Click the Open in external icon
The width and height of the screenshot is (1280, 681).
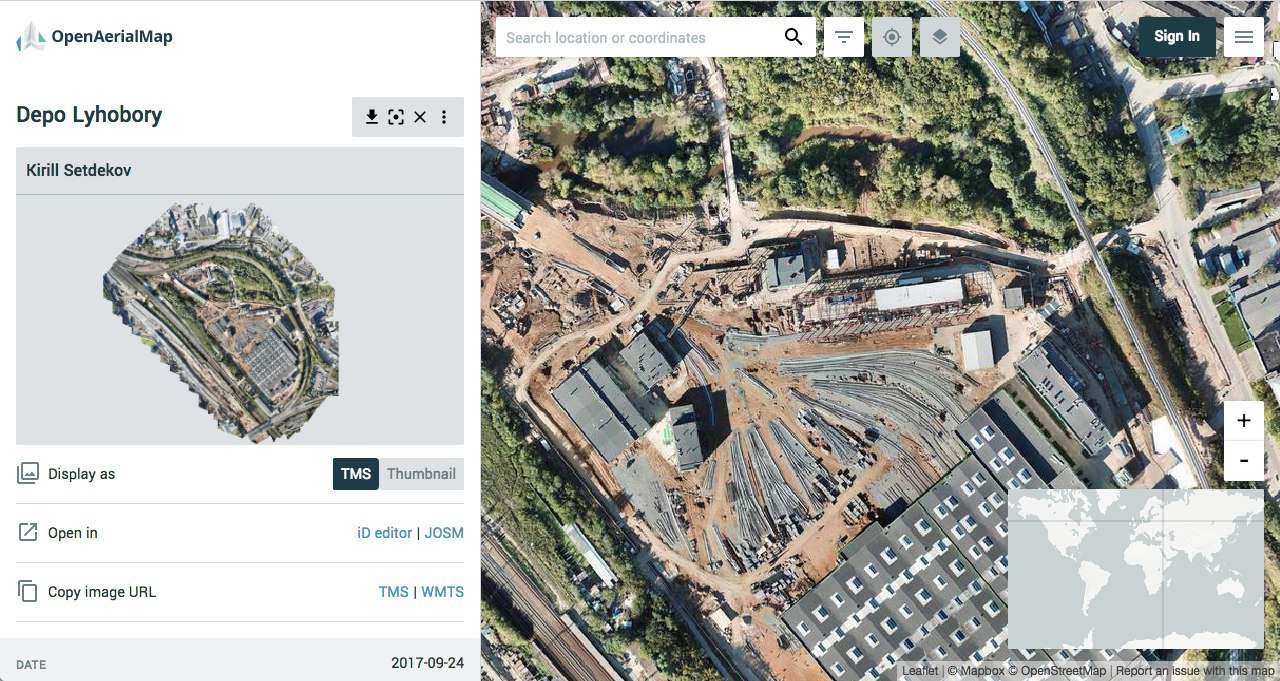(28, 532)
